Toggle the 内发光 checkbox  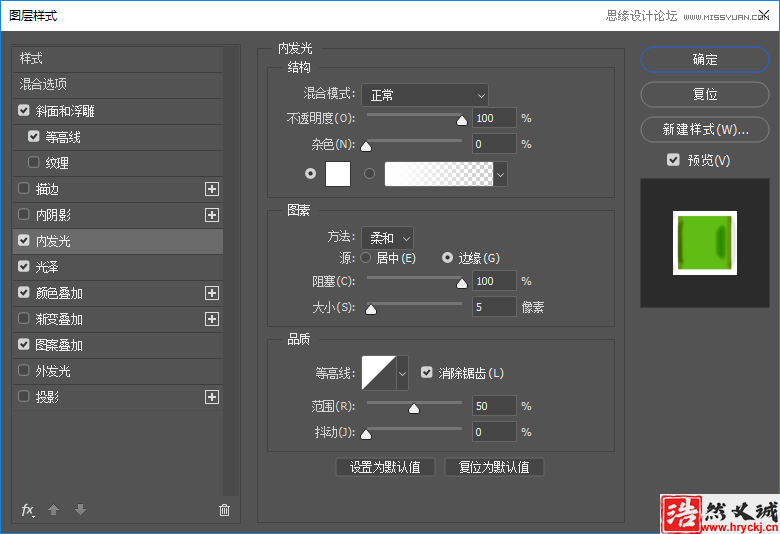(24, 240)
